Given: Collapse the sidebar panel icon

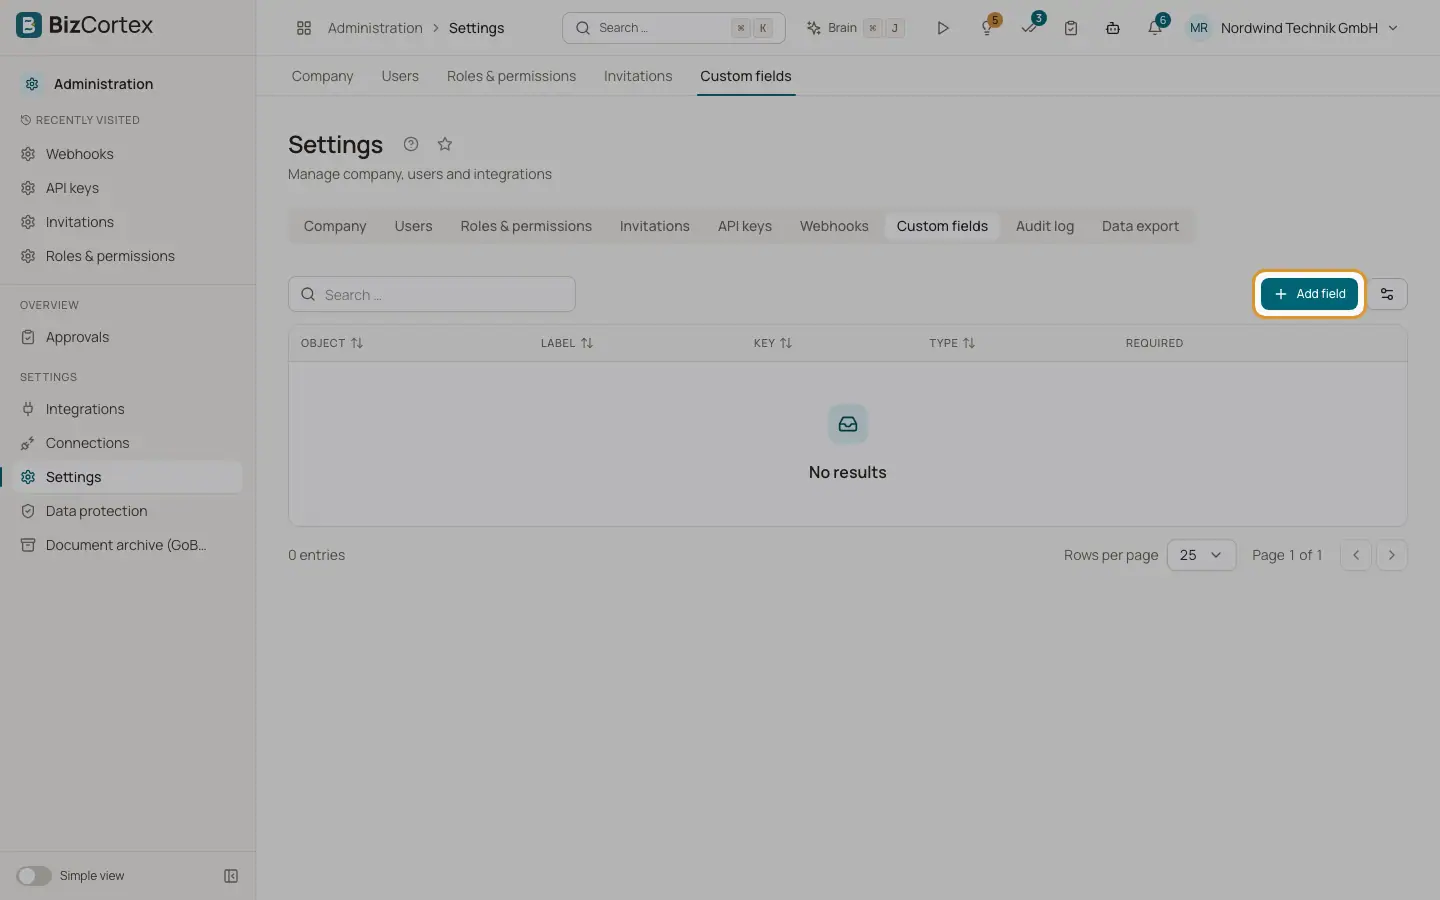Looking at the screenshot, I should point(231,876).
